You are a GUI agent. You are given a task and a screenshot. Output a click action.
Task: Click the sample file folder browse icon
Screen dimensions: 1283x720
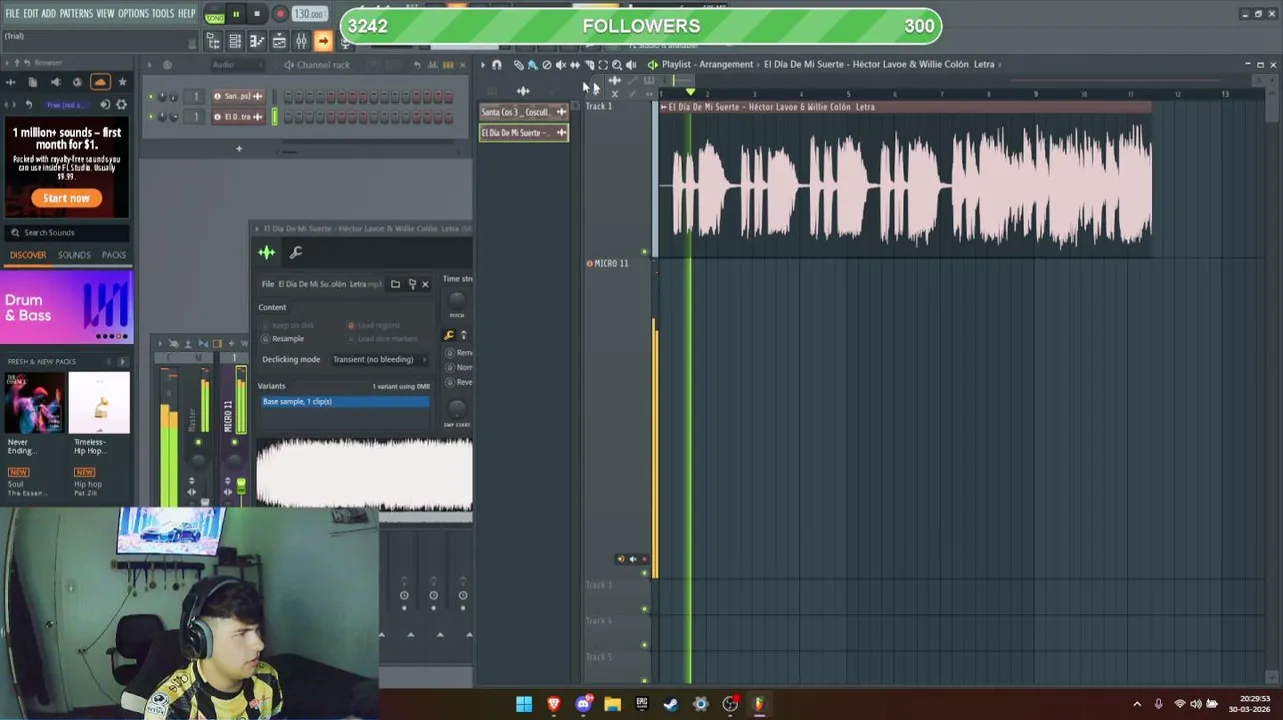[x=395, y=284]
